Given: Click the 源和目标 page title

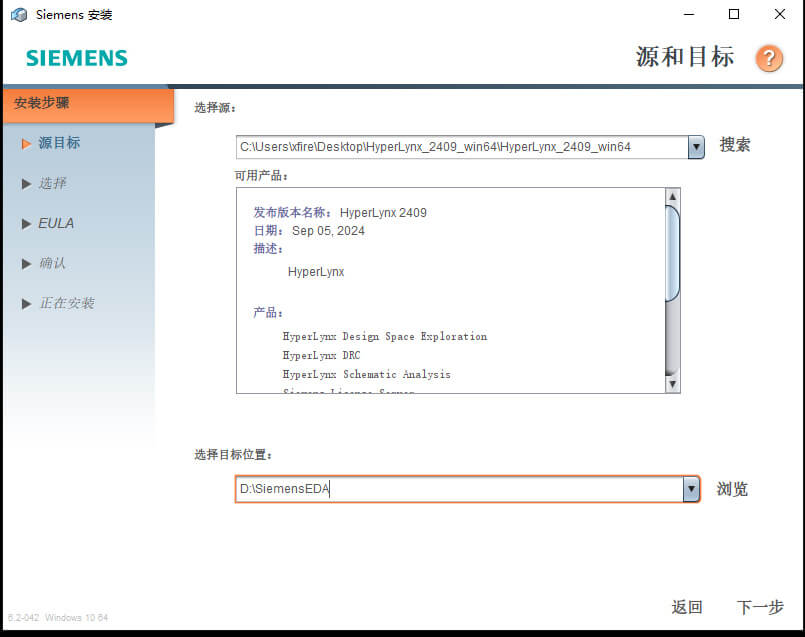Looking at the screenshot, I should click(x=685, y=56).
